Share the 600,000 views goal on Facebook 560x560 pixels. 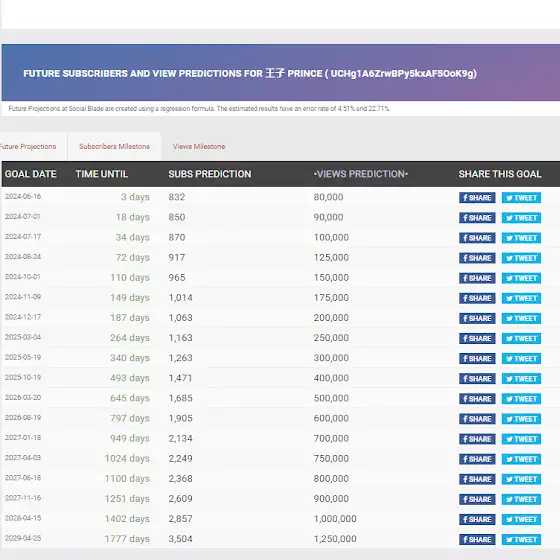(x=477, y=419)
